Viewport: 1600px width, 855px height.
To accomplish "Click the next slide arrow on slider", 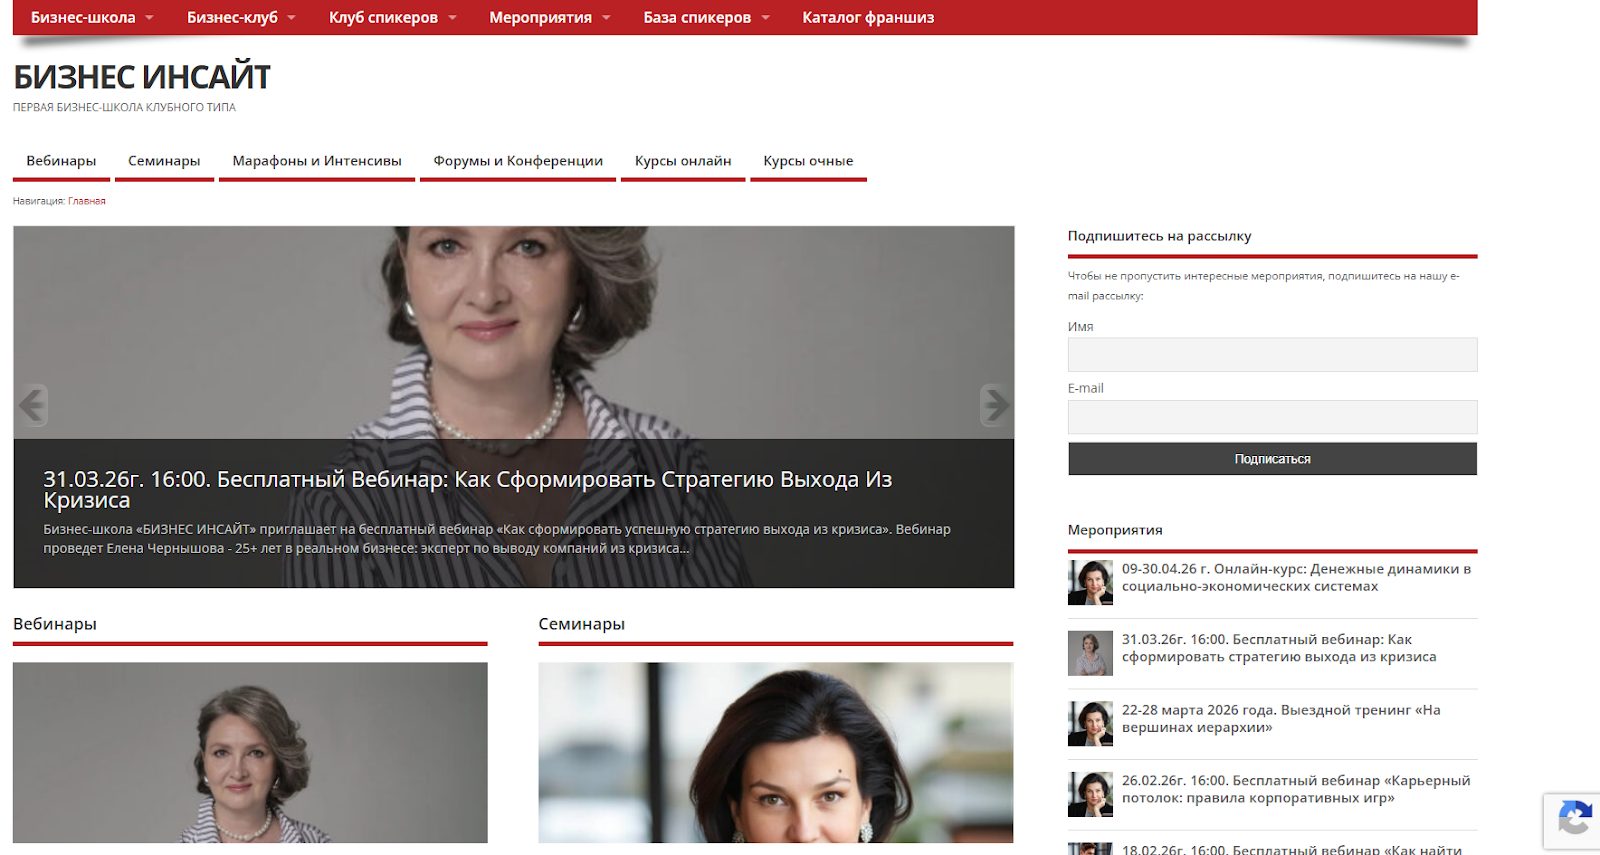I will point(995,405).
